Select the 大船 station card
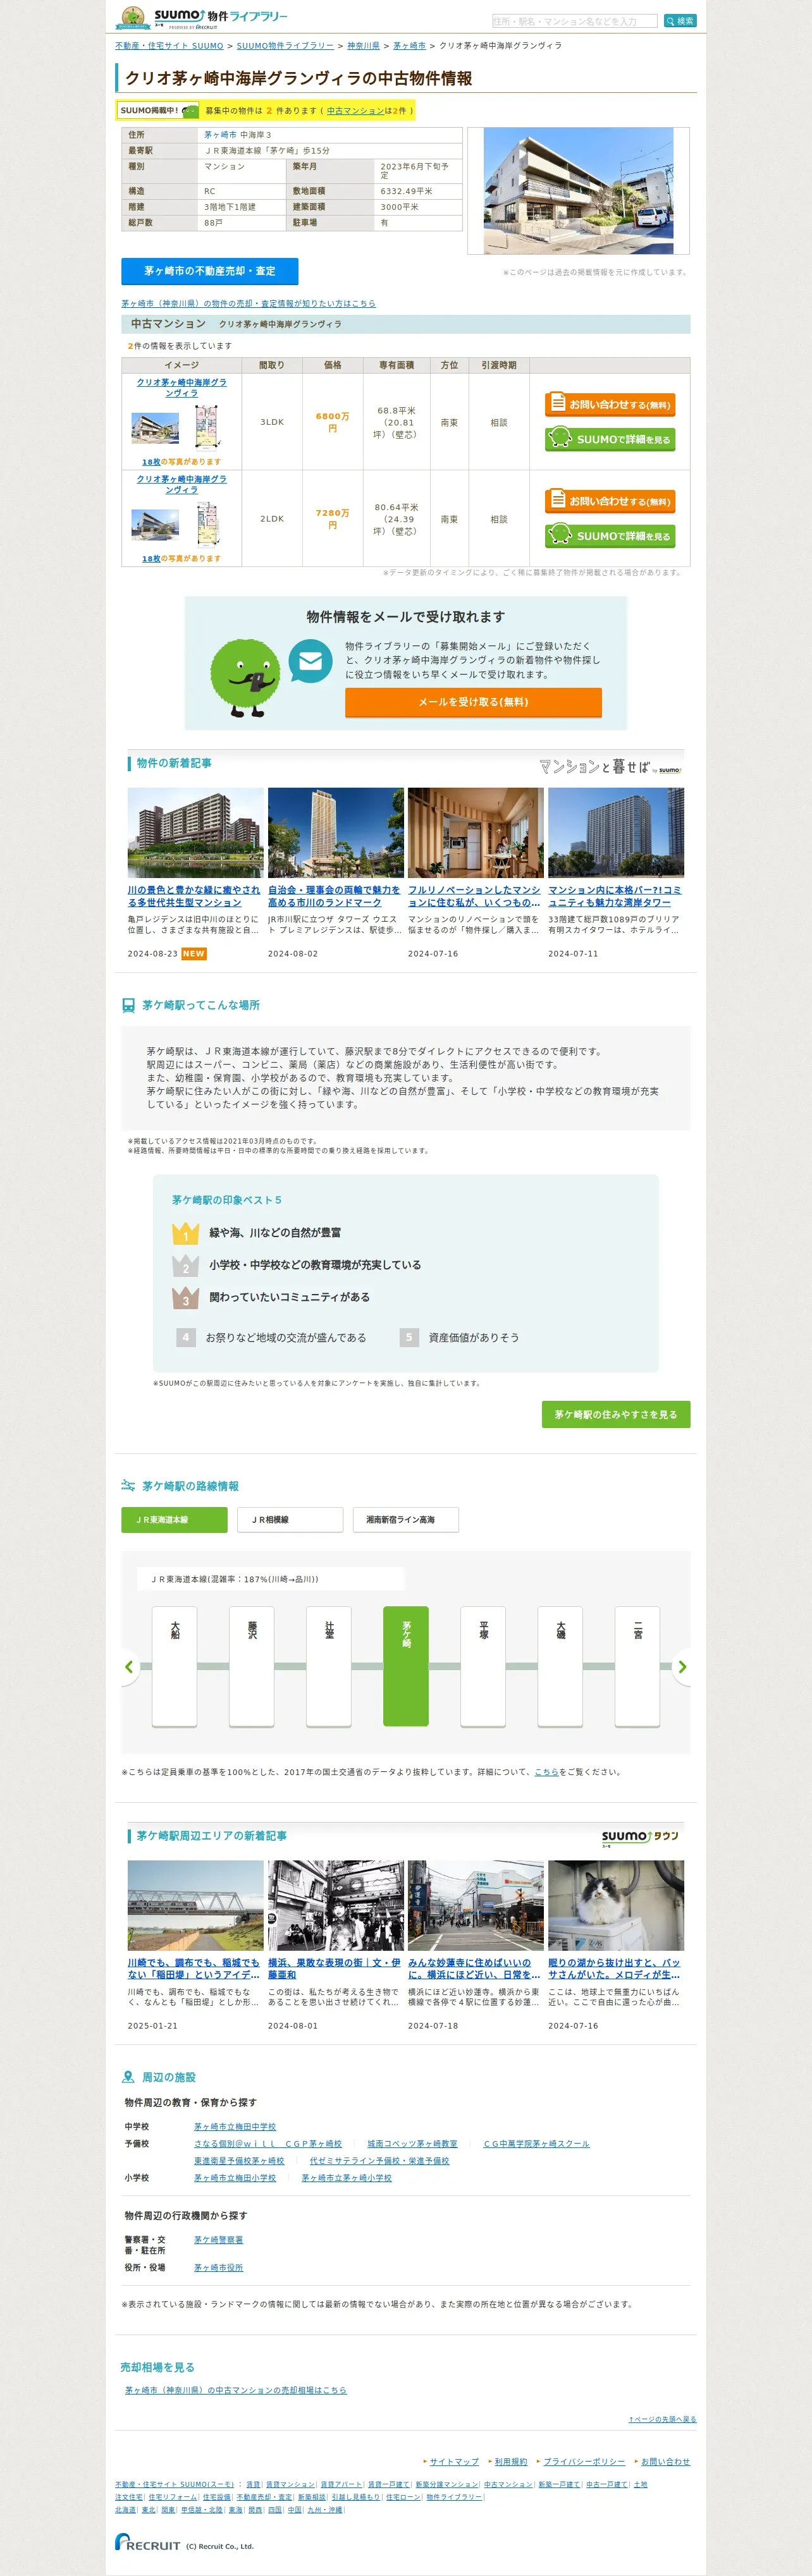 [x=174, y=1666]
